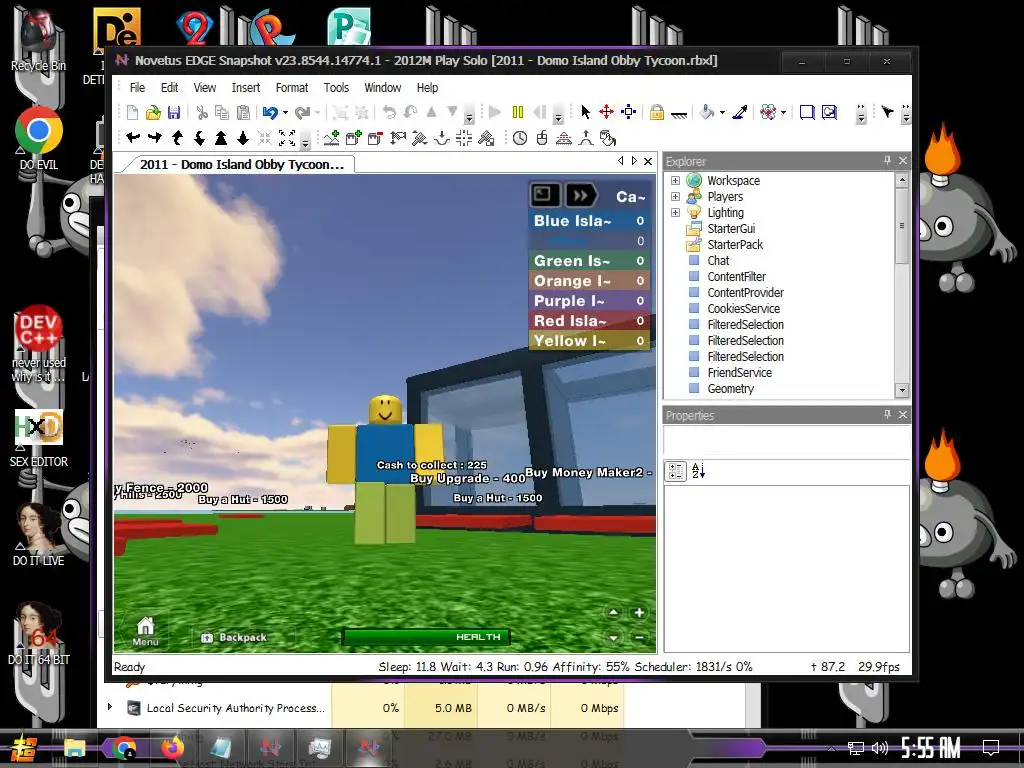Select FriendService in Explorer
Viewport: 1024px width, 768px height.
739,372
